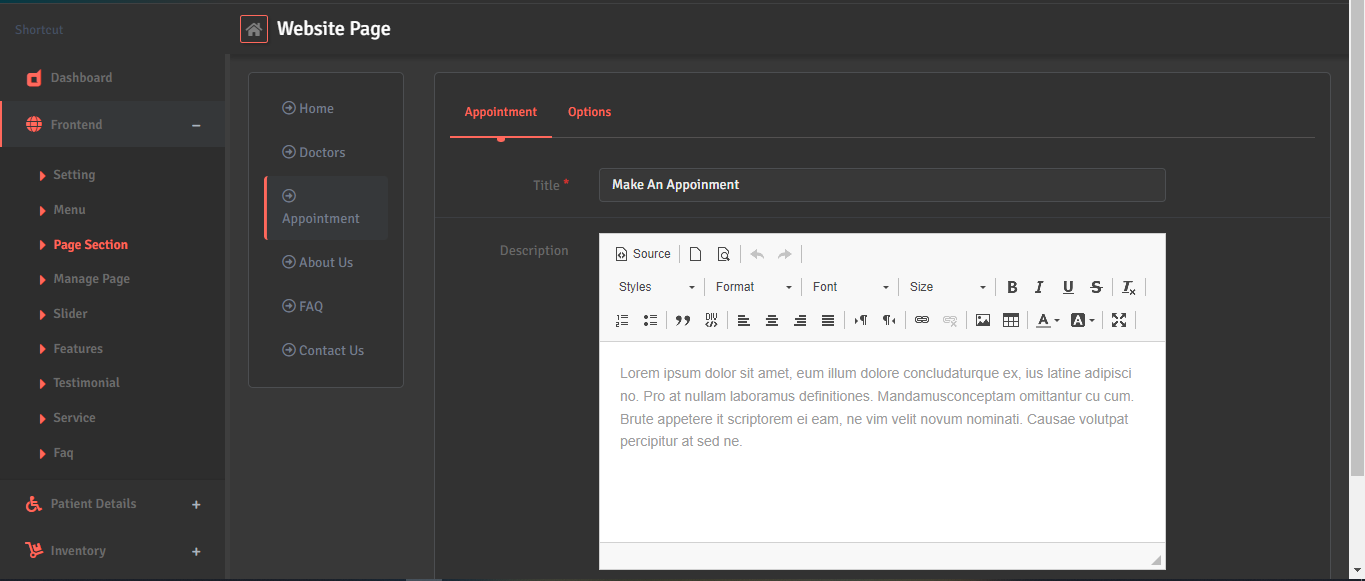
Task: Add a blockquote to the description
Action: tap(683, 320)
